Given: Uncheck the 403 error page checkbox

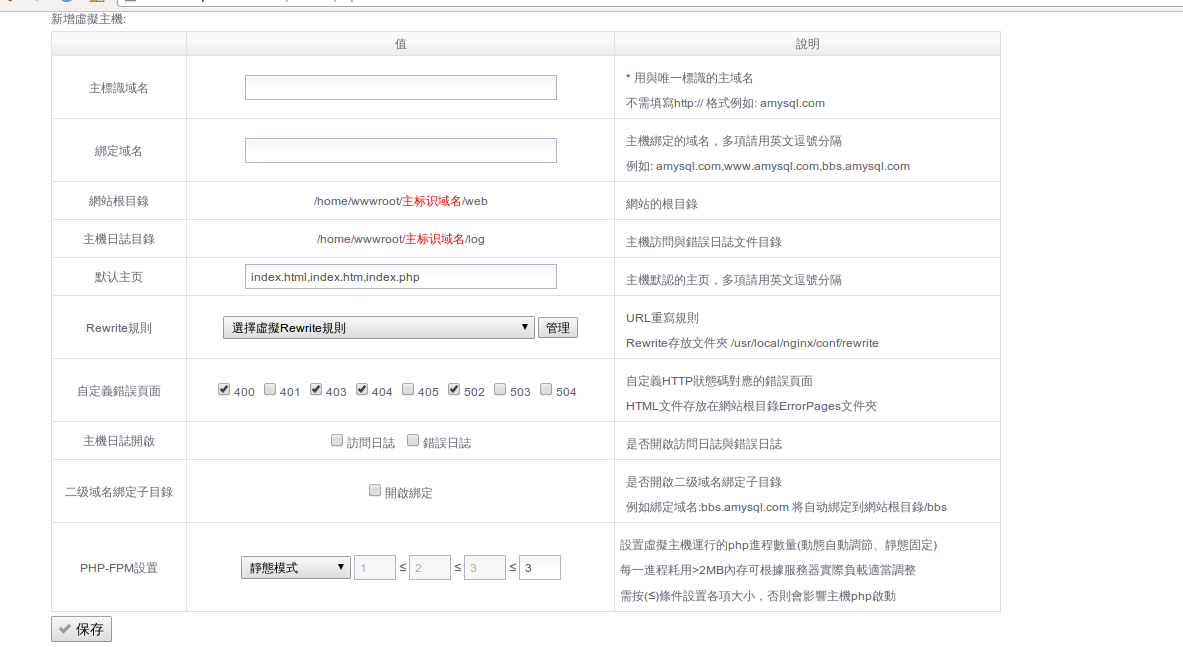Looking at the screenshot, I should [316, 390].
